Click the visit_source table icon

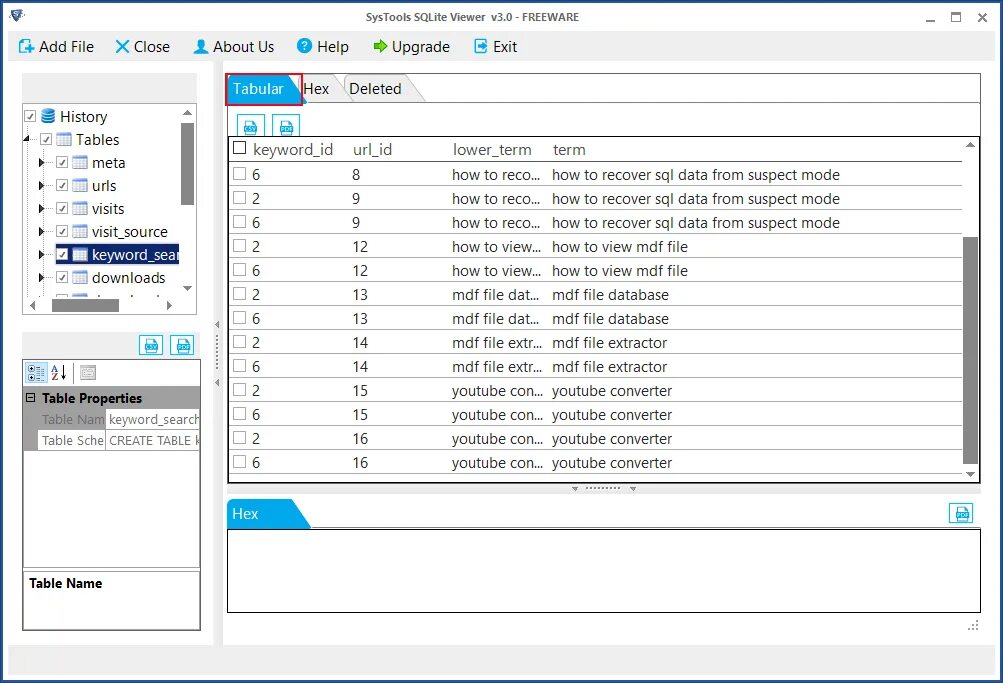click(80, 232)
